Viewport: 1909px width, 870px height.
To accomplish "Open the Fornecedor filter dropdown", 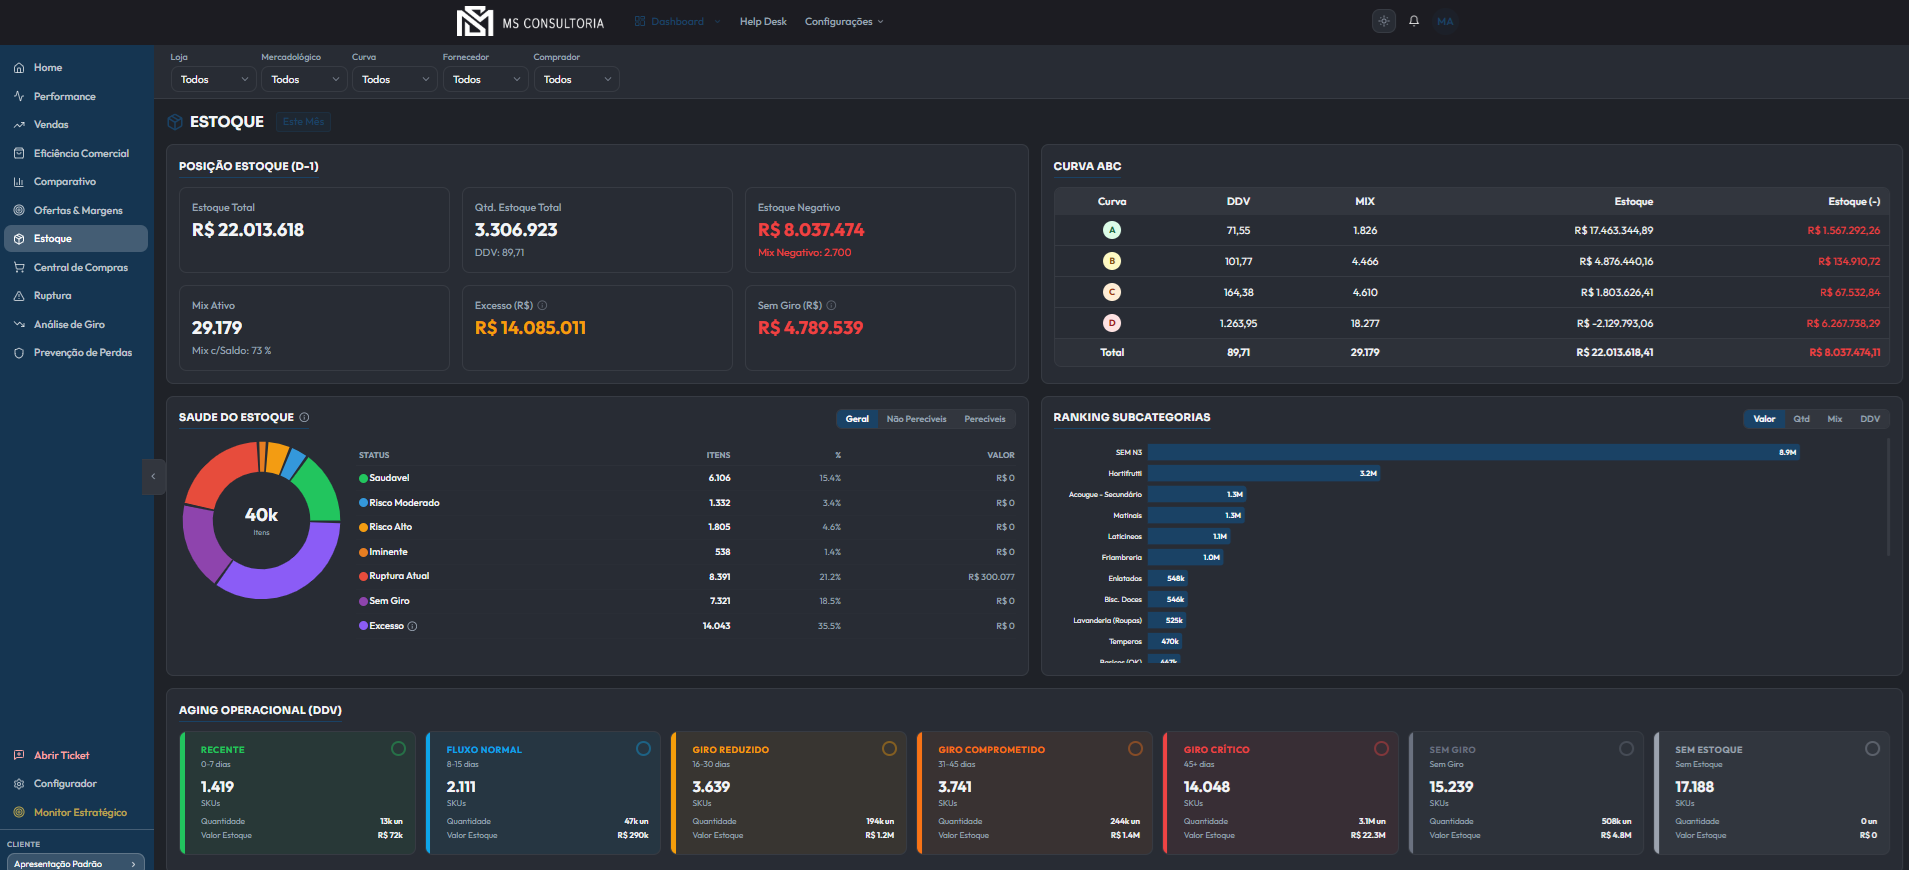I will [486, 79].
